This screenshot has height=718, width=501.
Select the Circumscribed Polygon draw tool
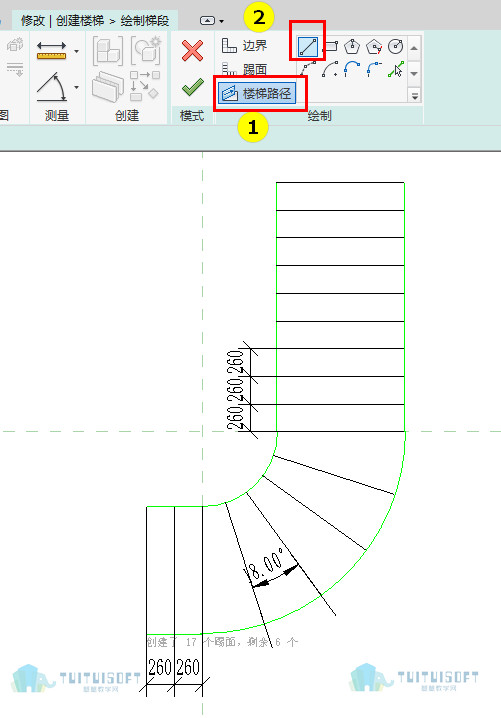[x=374, y=46]
